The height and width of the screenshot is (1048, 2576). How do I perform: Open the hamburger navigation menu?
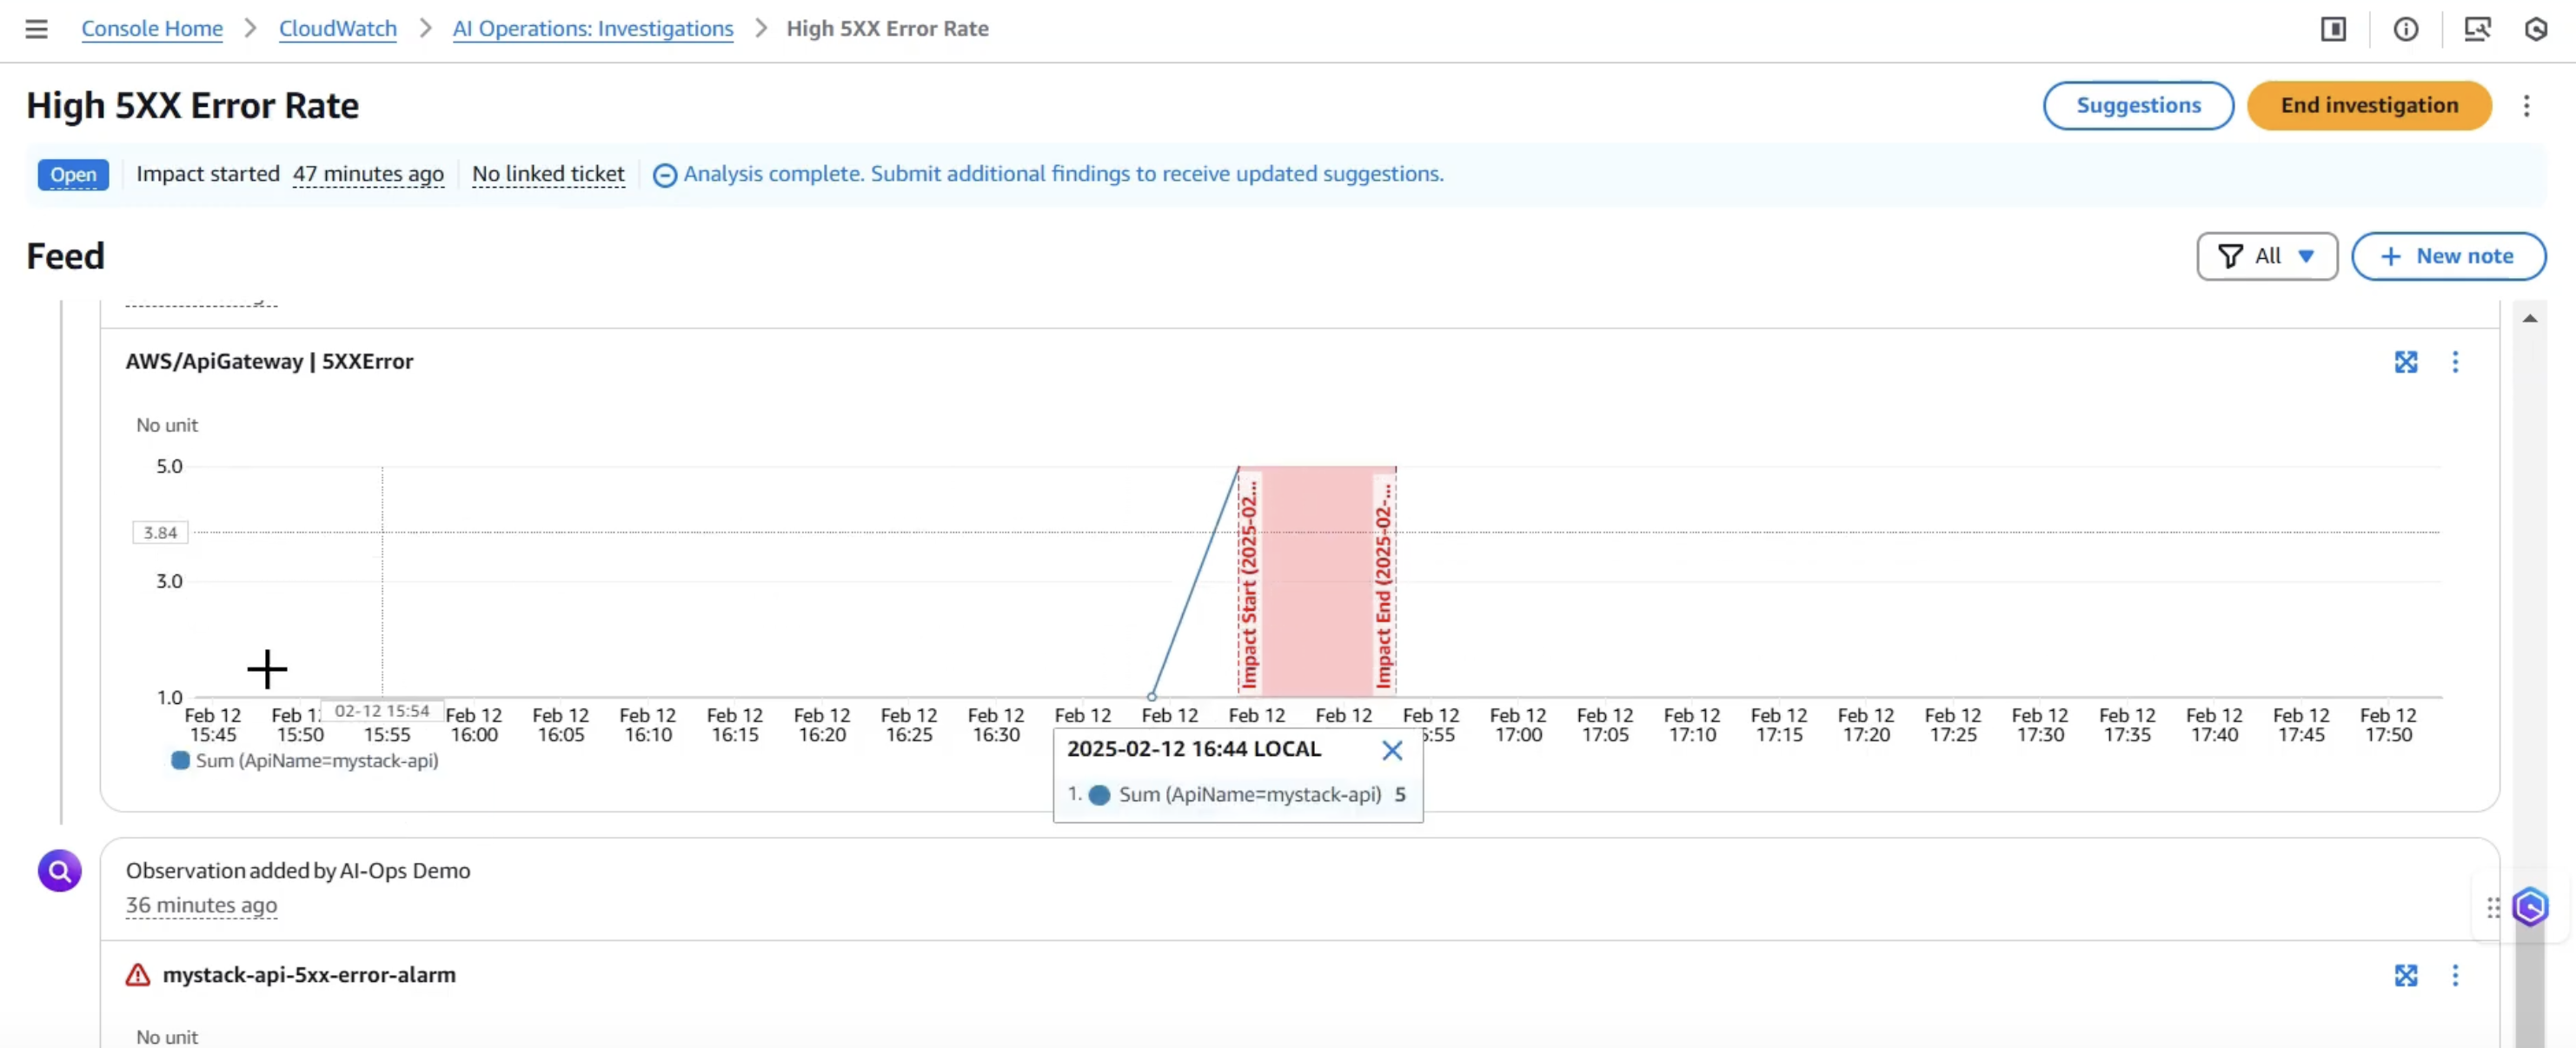click(36, 29)
